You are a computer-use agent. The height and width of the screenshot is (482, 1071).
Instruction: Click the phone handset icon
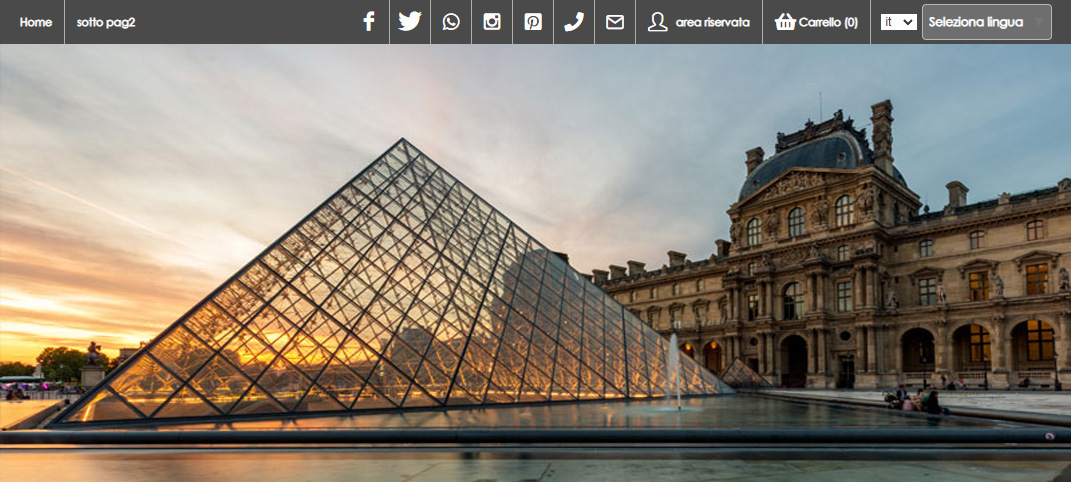(x=574, y=22)
